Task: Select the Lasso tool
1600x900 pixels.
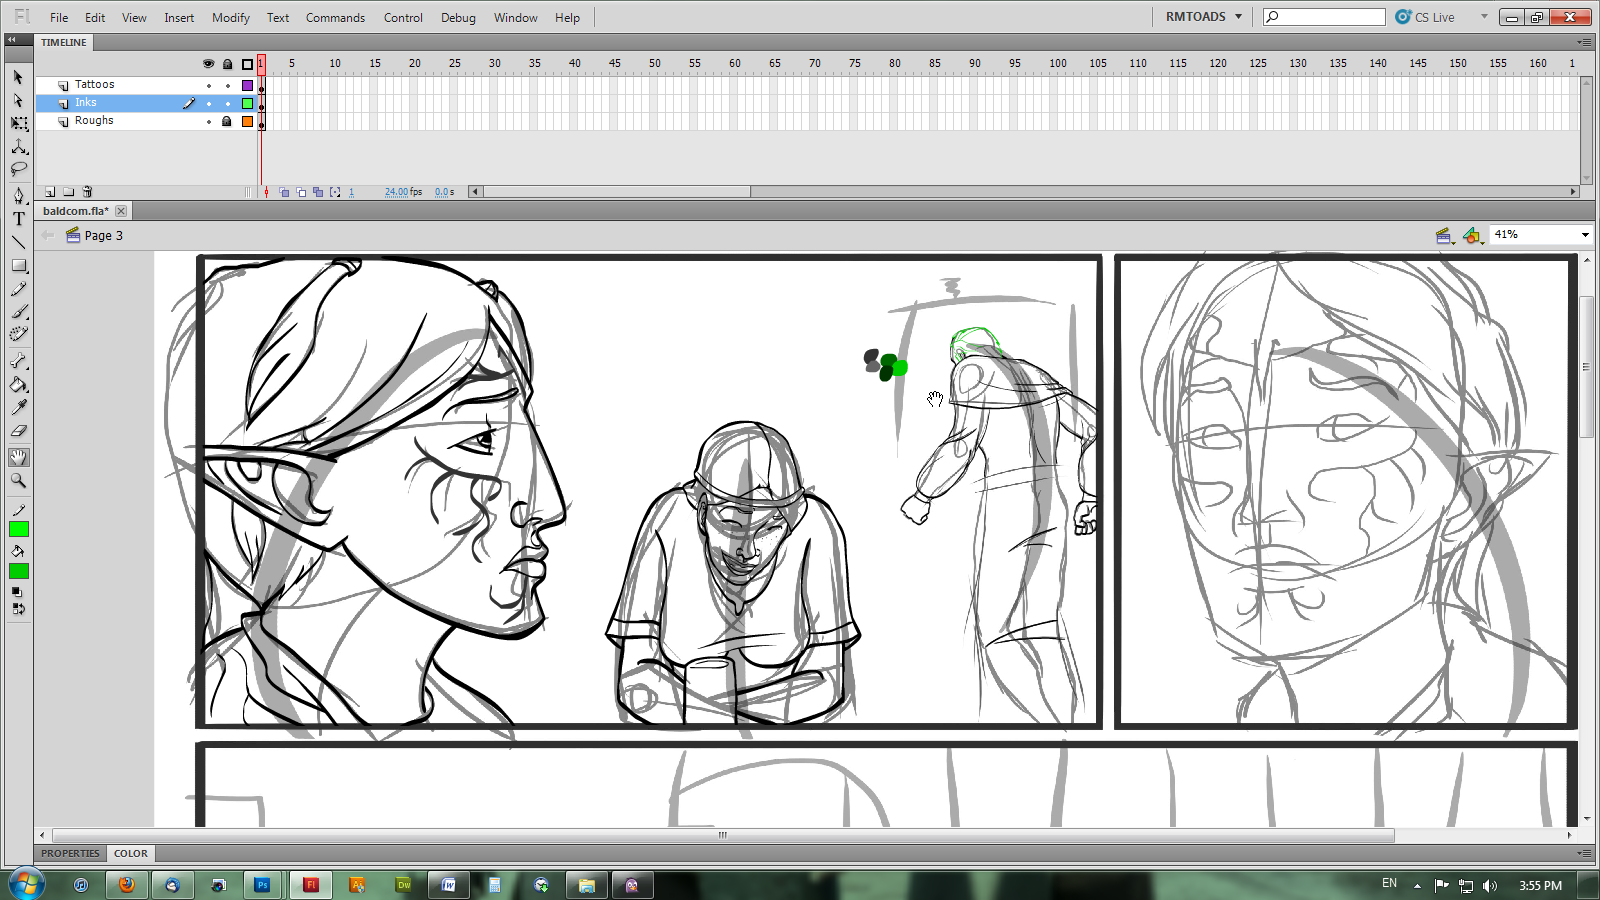Action: pos(19,169)
